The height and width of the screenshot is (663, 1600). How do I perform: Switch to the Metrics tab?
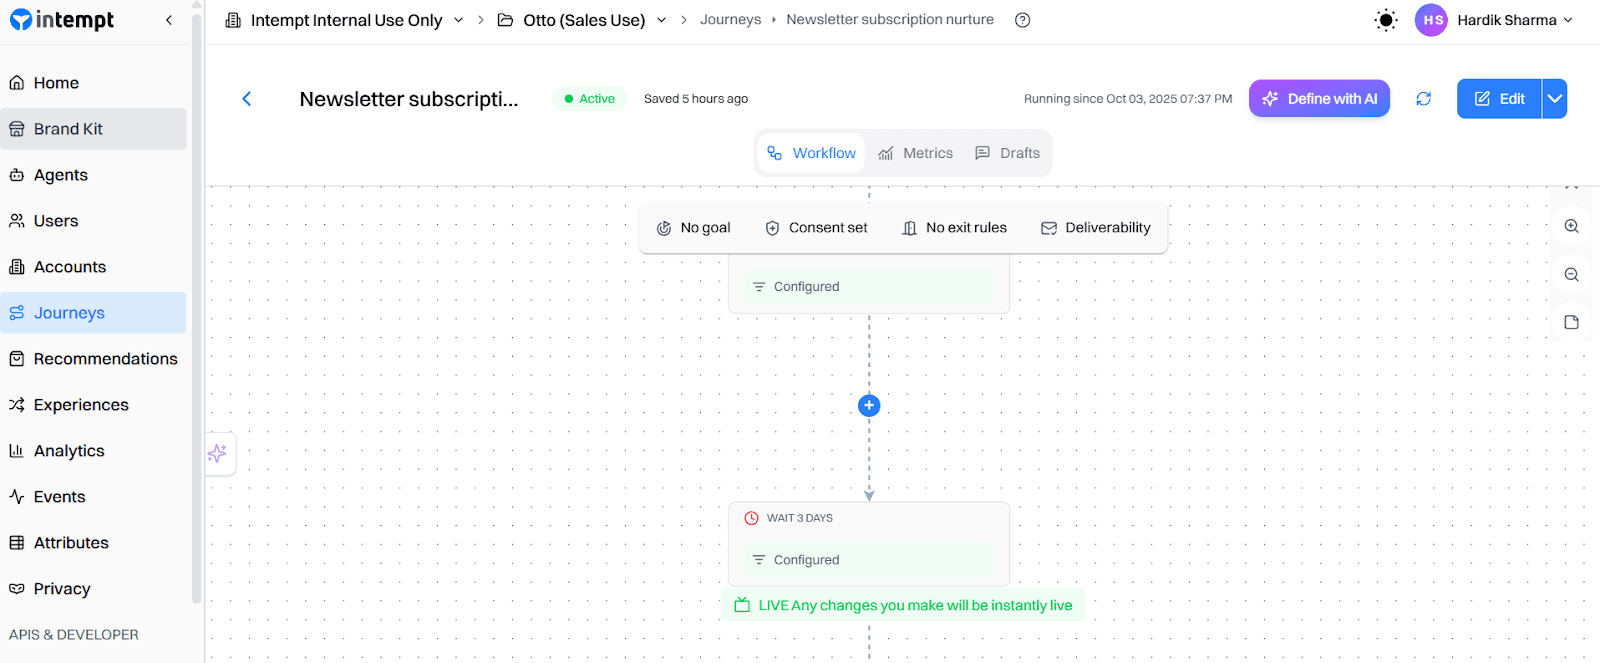(x=915, y=153)
